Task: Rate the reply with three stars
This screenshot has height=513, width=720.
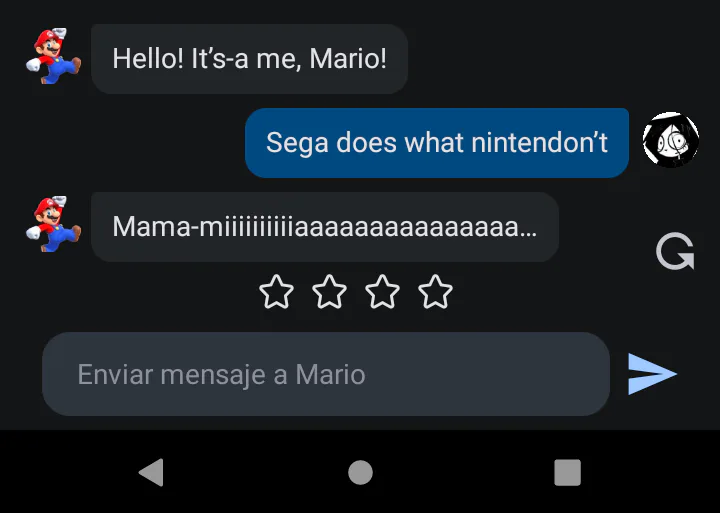Action: click(382, 292)
